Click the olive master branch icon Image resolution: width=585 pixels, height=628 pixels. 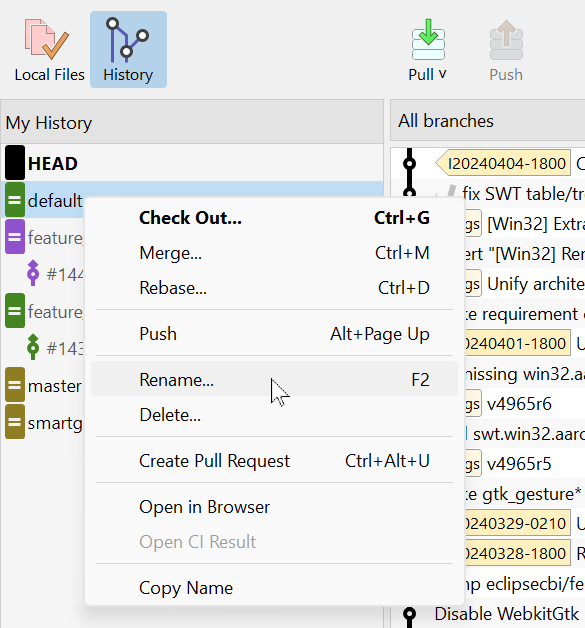[15, 385]
